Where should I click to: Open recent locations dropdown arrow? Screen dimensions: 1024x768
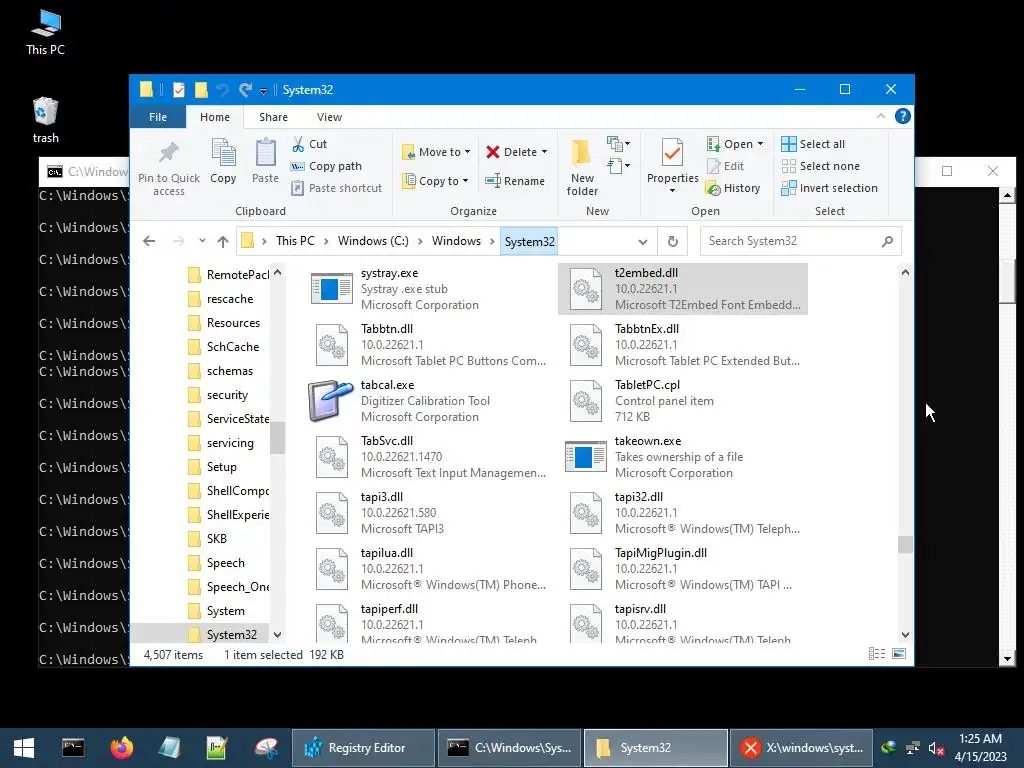point(202,241)
